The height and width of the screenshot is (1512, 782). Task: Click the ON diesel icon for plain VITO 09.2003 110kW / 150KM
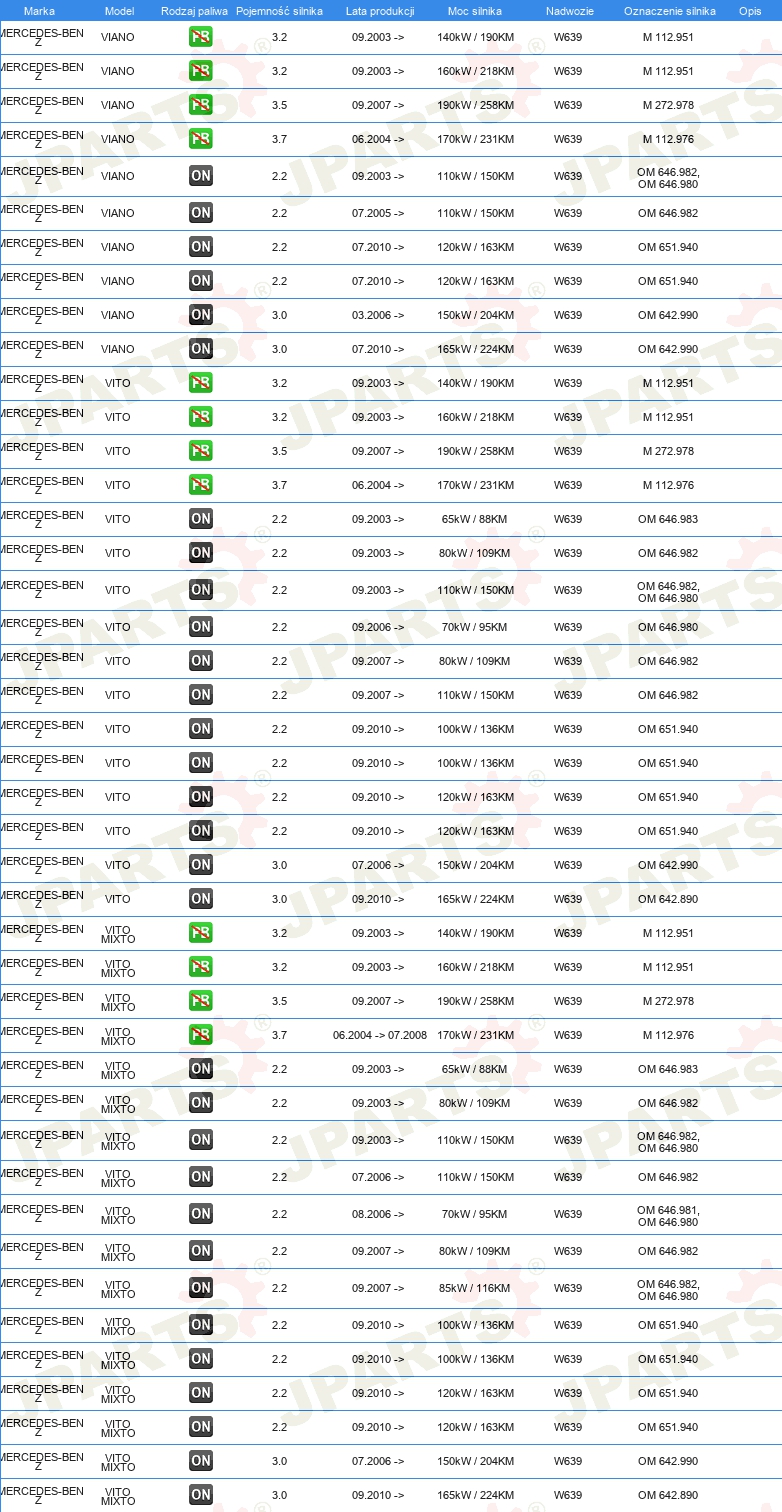[x=201, y=590]
